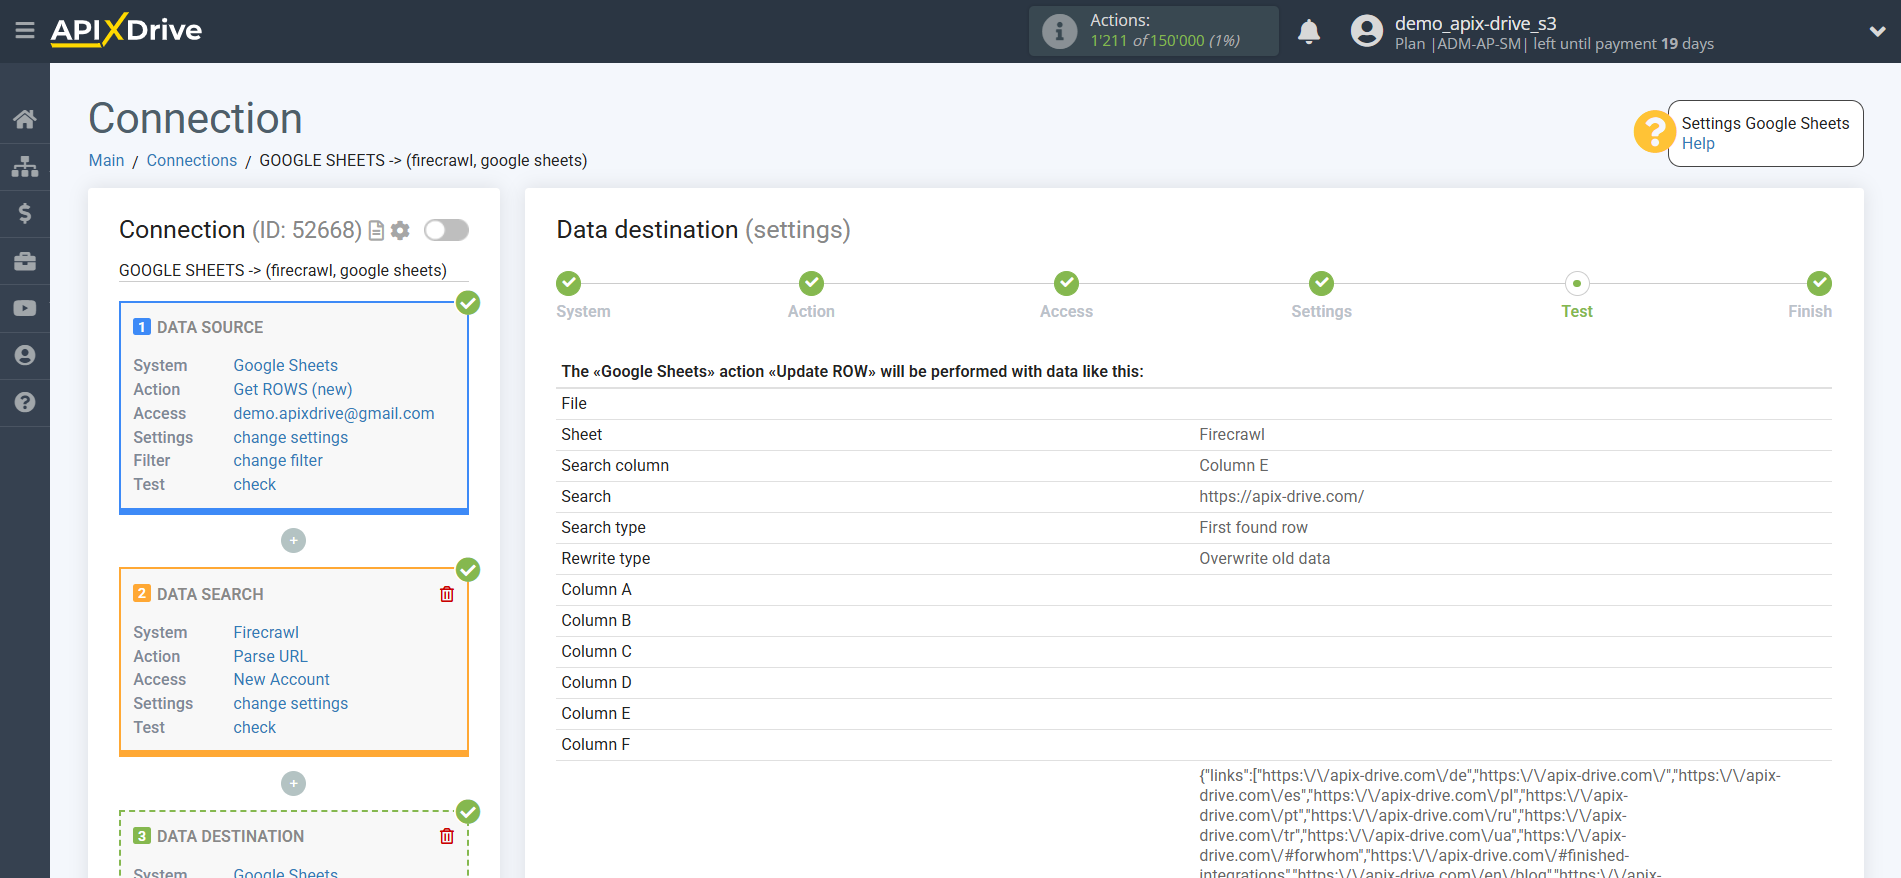Screen dimensions: 1901x878
Task: Click the Actions usage info panel
Action: tap(1153, 31)
